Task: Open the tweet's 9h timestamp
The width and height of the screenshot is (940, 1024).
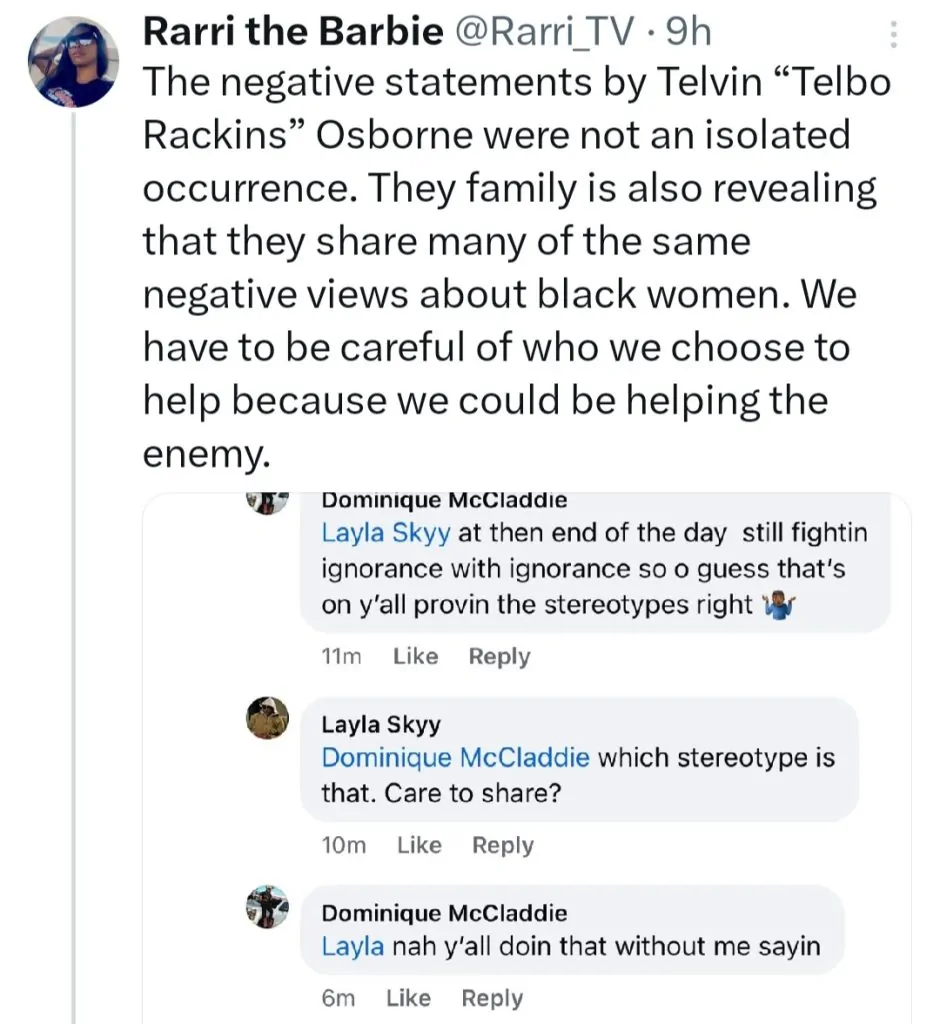Action: pos(689,33)
